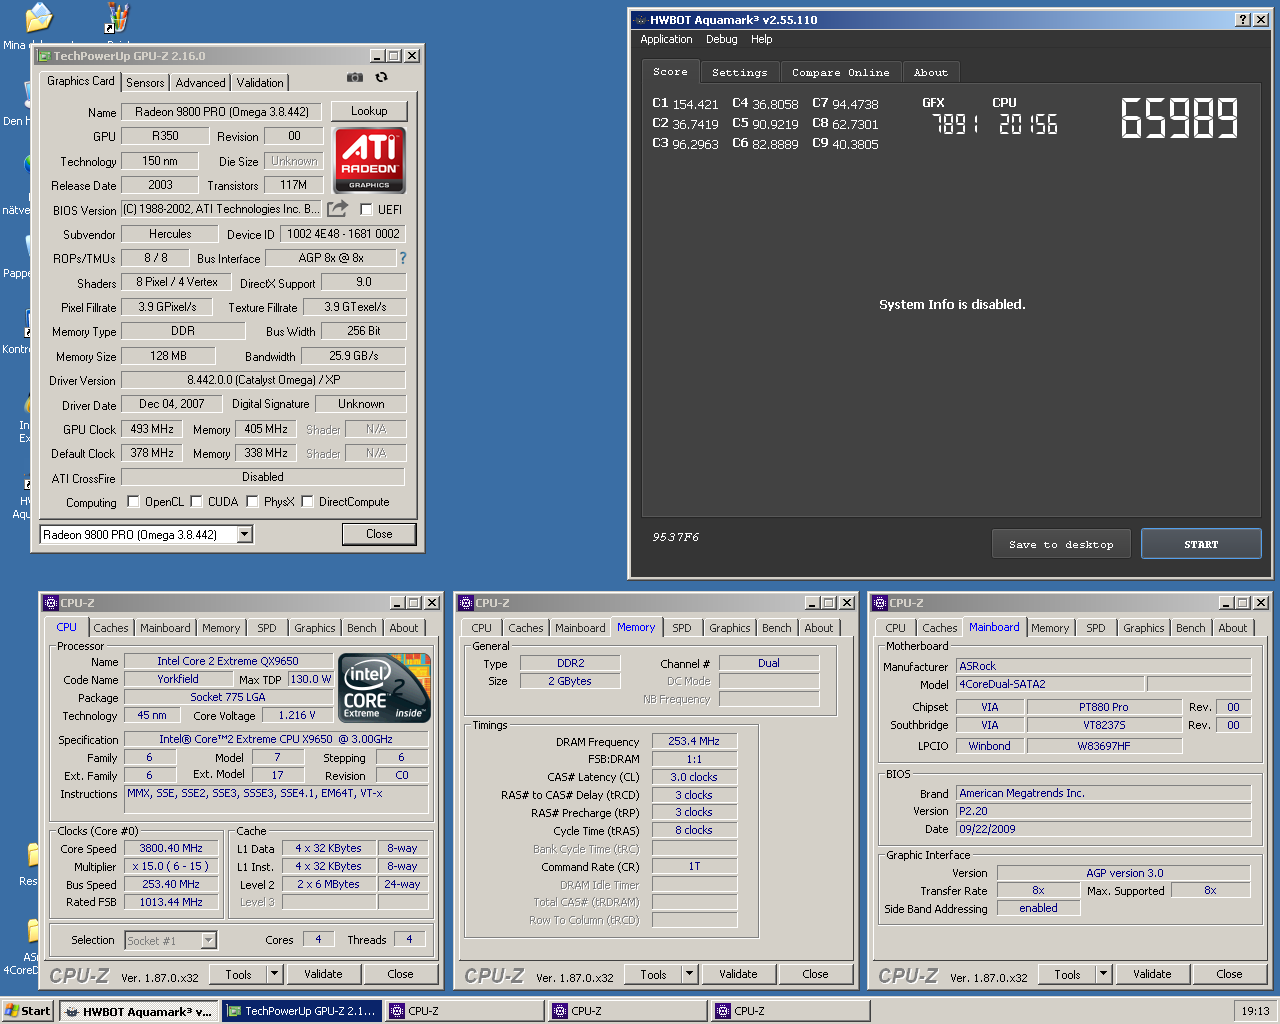The width and height of the screenshot is (1280, 1024).
Task: Switch to the Compare Online tab
Action: [841, 73]
